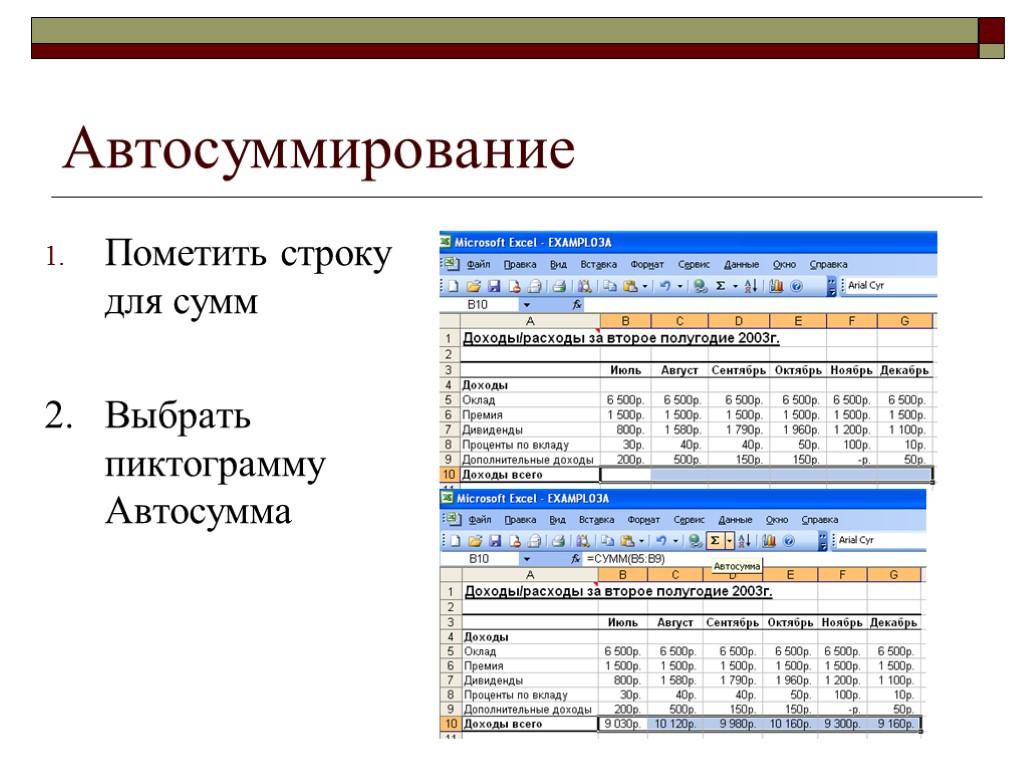
Task: Click sheet title 'Доходы/расходы' in lower Excel
Action: click(524, 591)
